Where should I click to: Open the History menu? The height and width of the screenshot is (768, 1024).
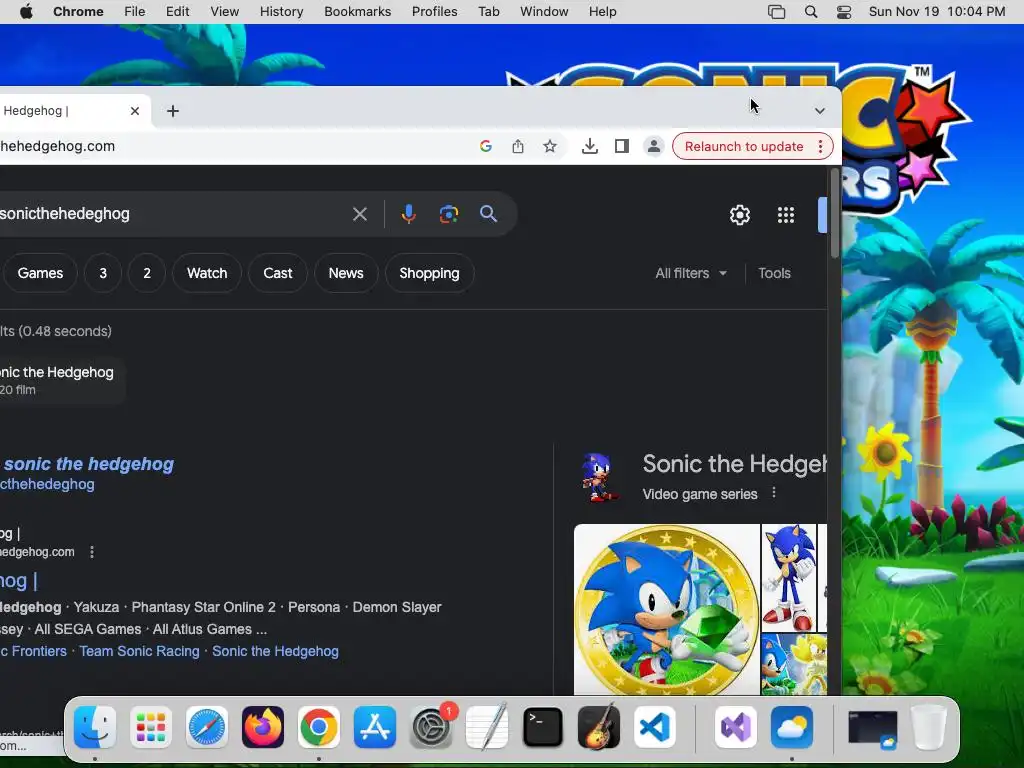281,12
